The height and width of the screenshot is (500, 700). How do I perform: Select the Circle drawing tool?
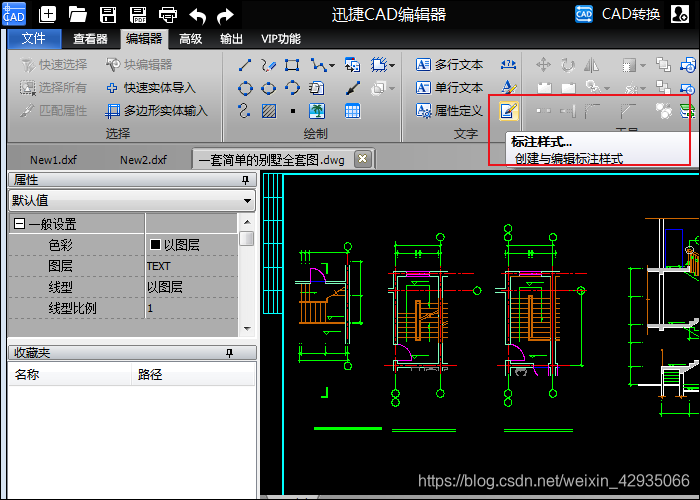pos(245,88)
